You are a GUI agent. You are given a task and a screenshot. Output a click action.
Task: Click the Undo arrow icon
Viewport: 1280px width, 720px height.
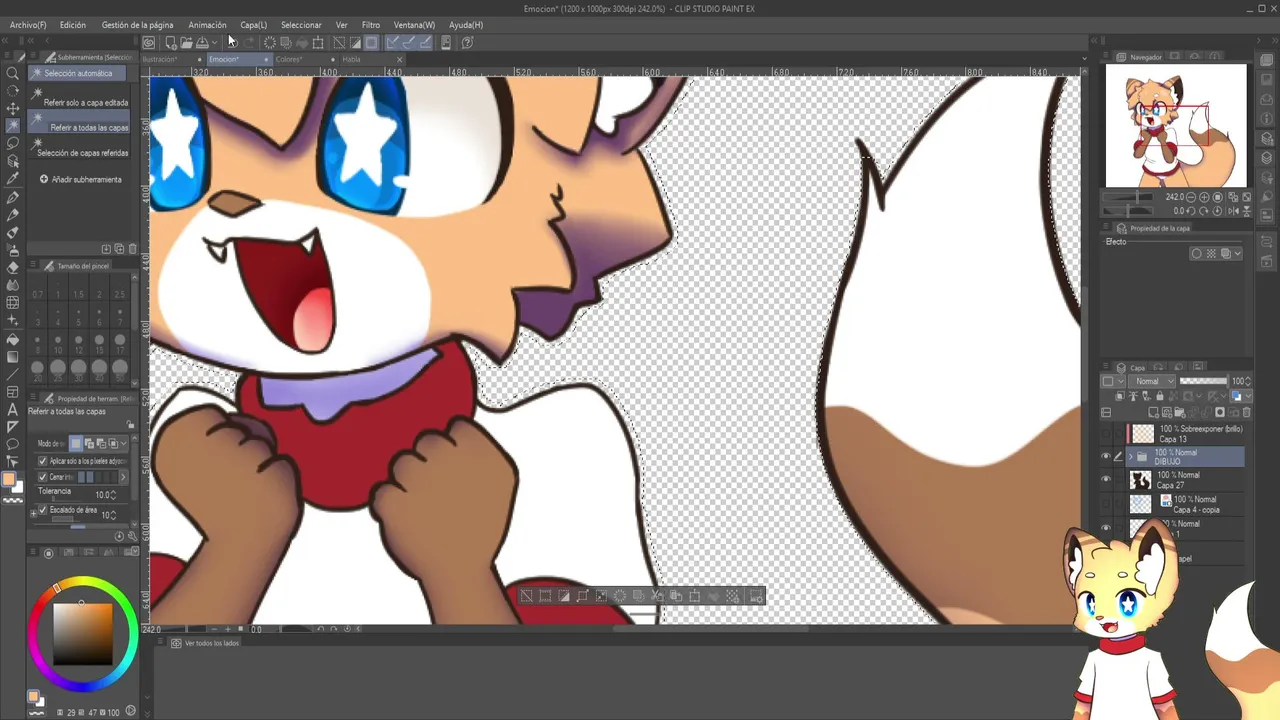pos(233,42)
